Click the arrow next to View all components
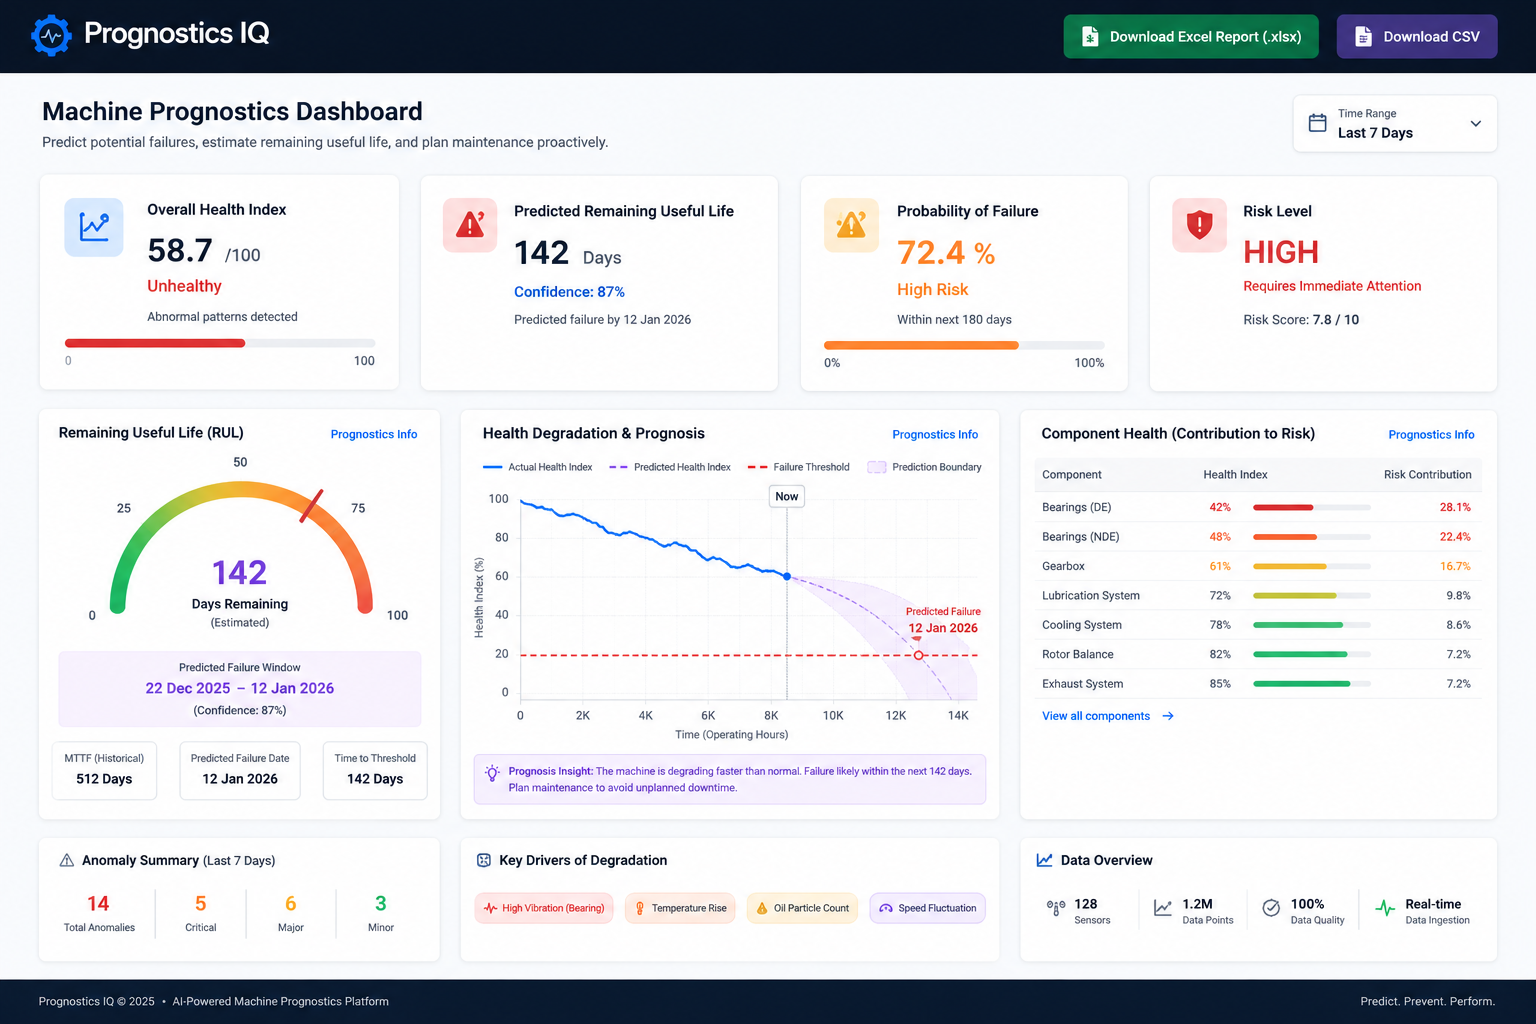 click(x=1168, y=716)
